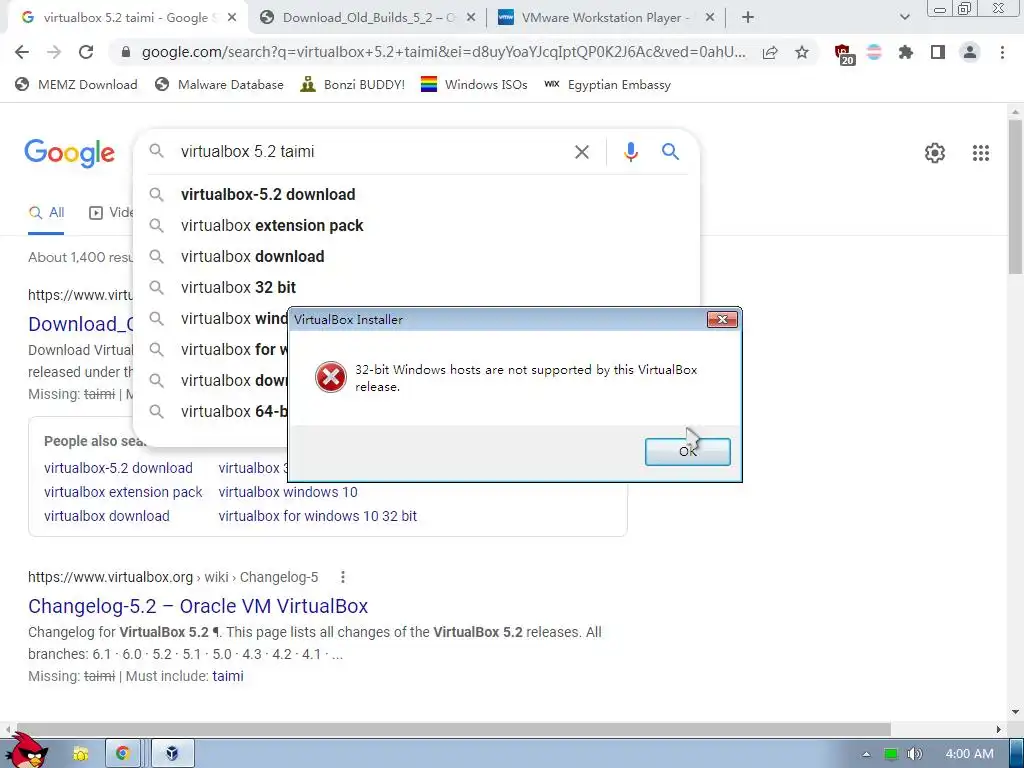Bookmark this tab with the star
Screen dimensions: 1024x768
802,52
